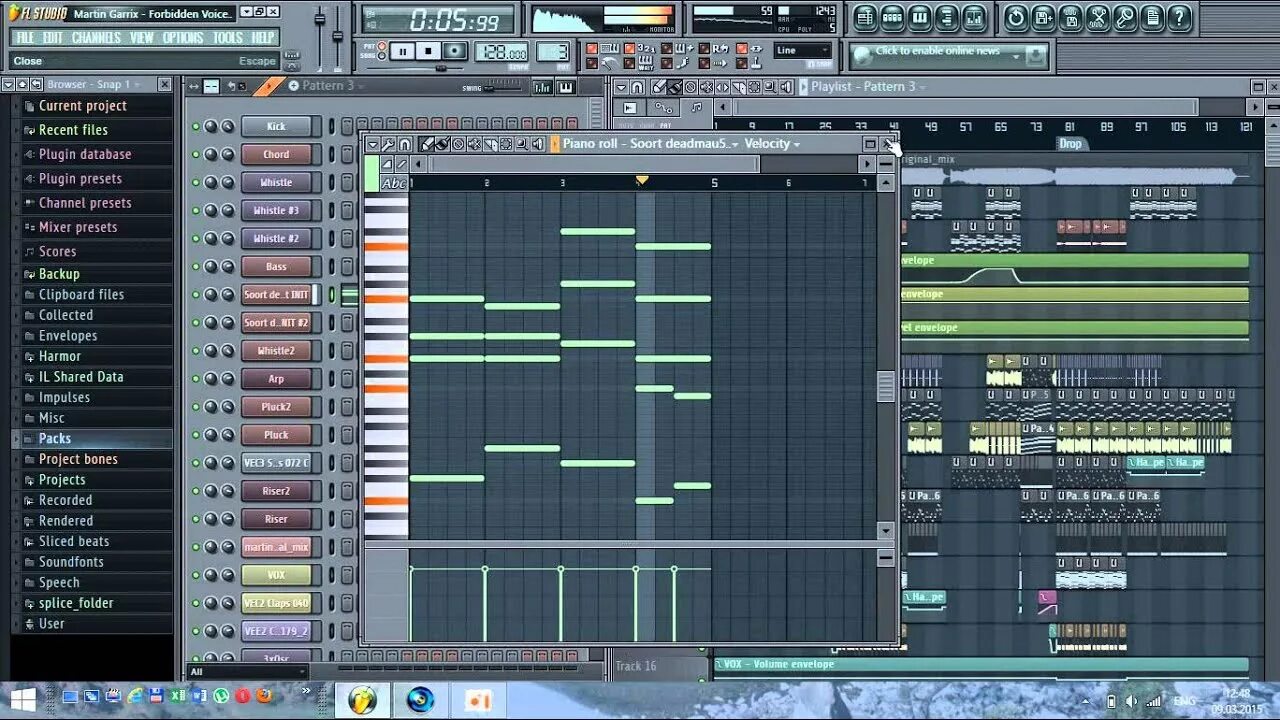Toggle Piano roll snap magnet
The image size is (1280, 720).
405,144
